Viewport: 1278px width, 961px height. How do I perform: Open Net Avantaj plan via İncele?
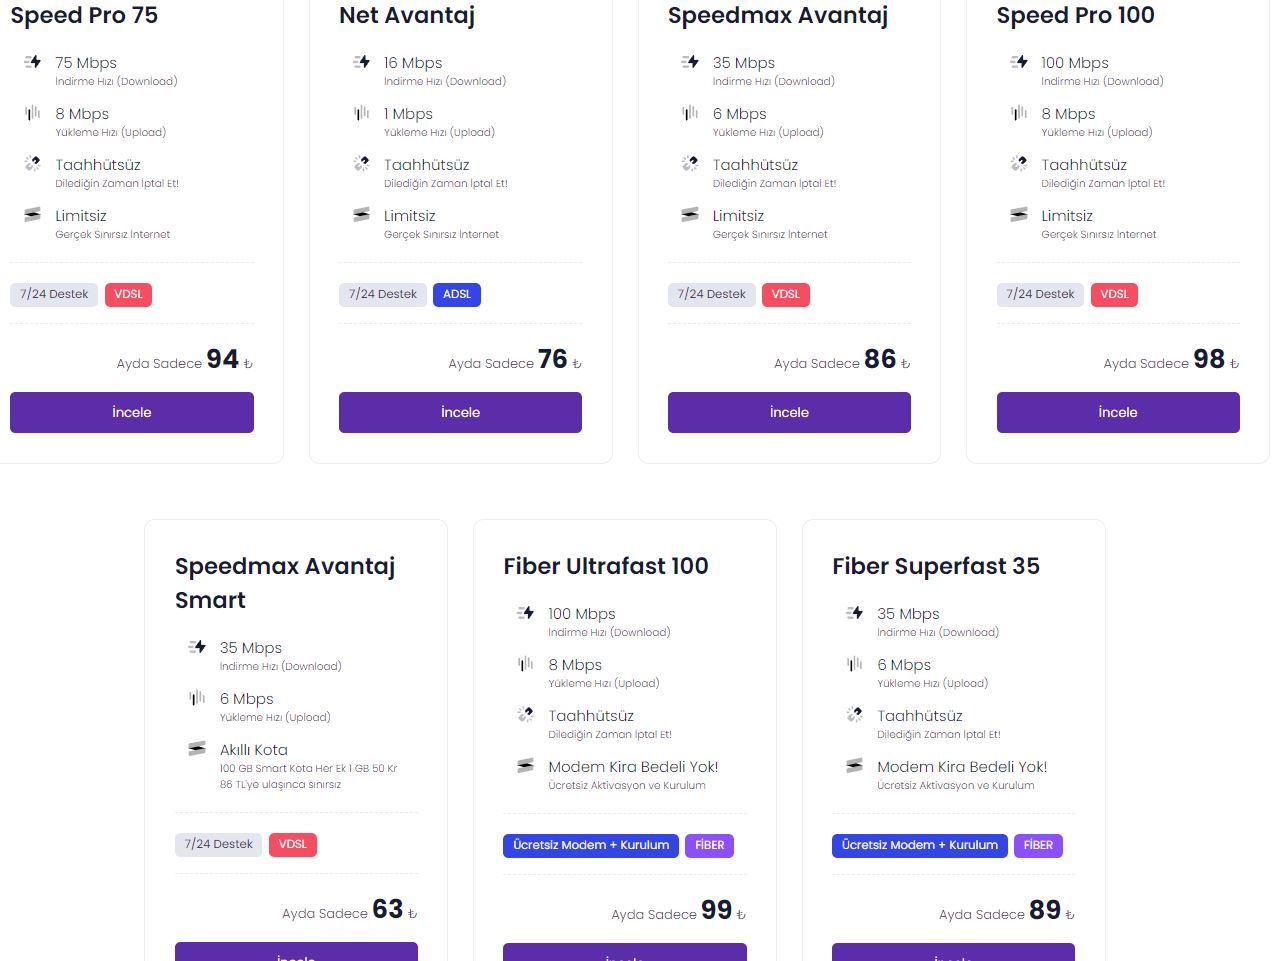point(460,412)
